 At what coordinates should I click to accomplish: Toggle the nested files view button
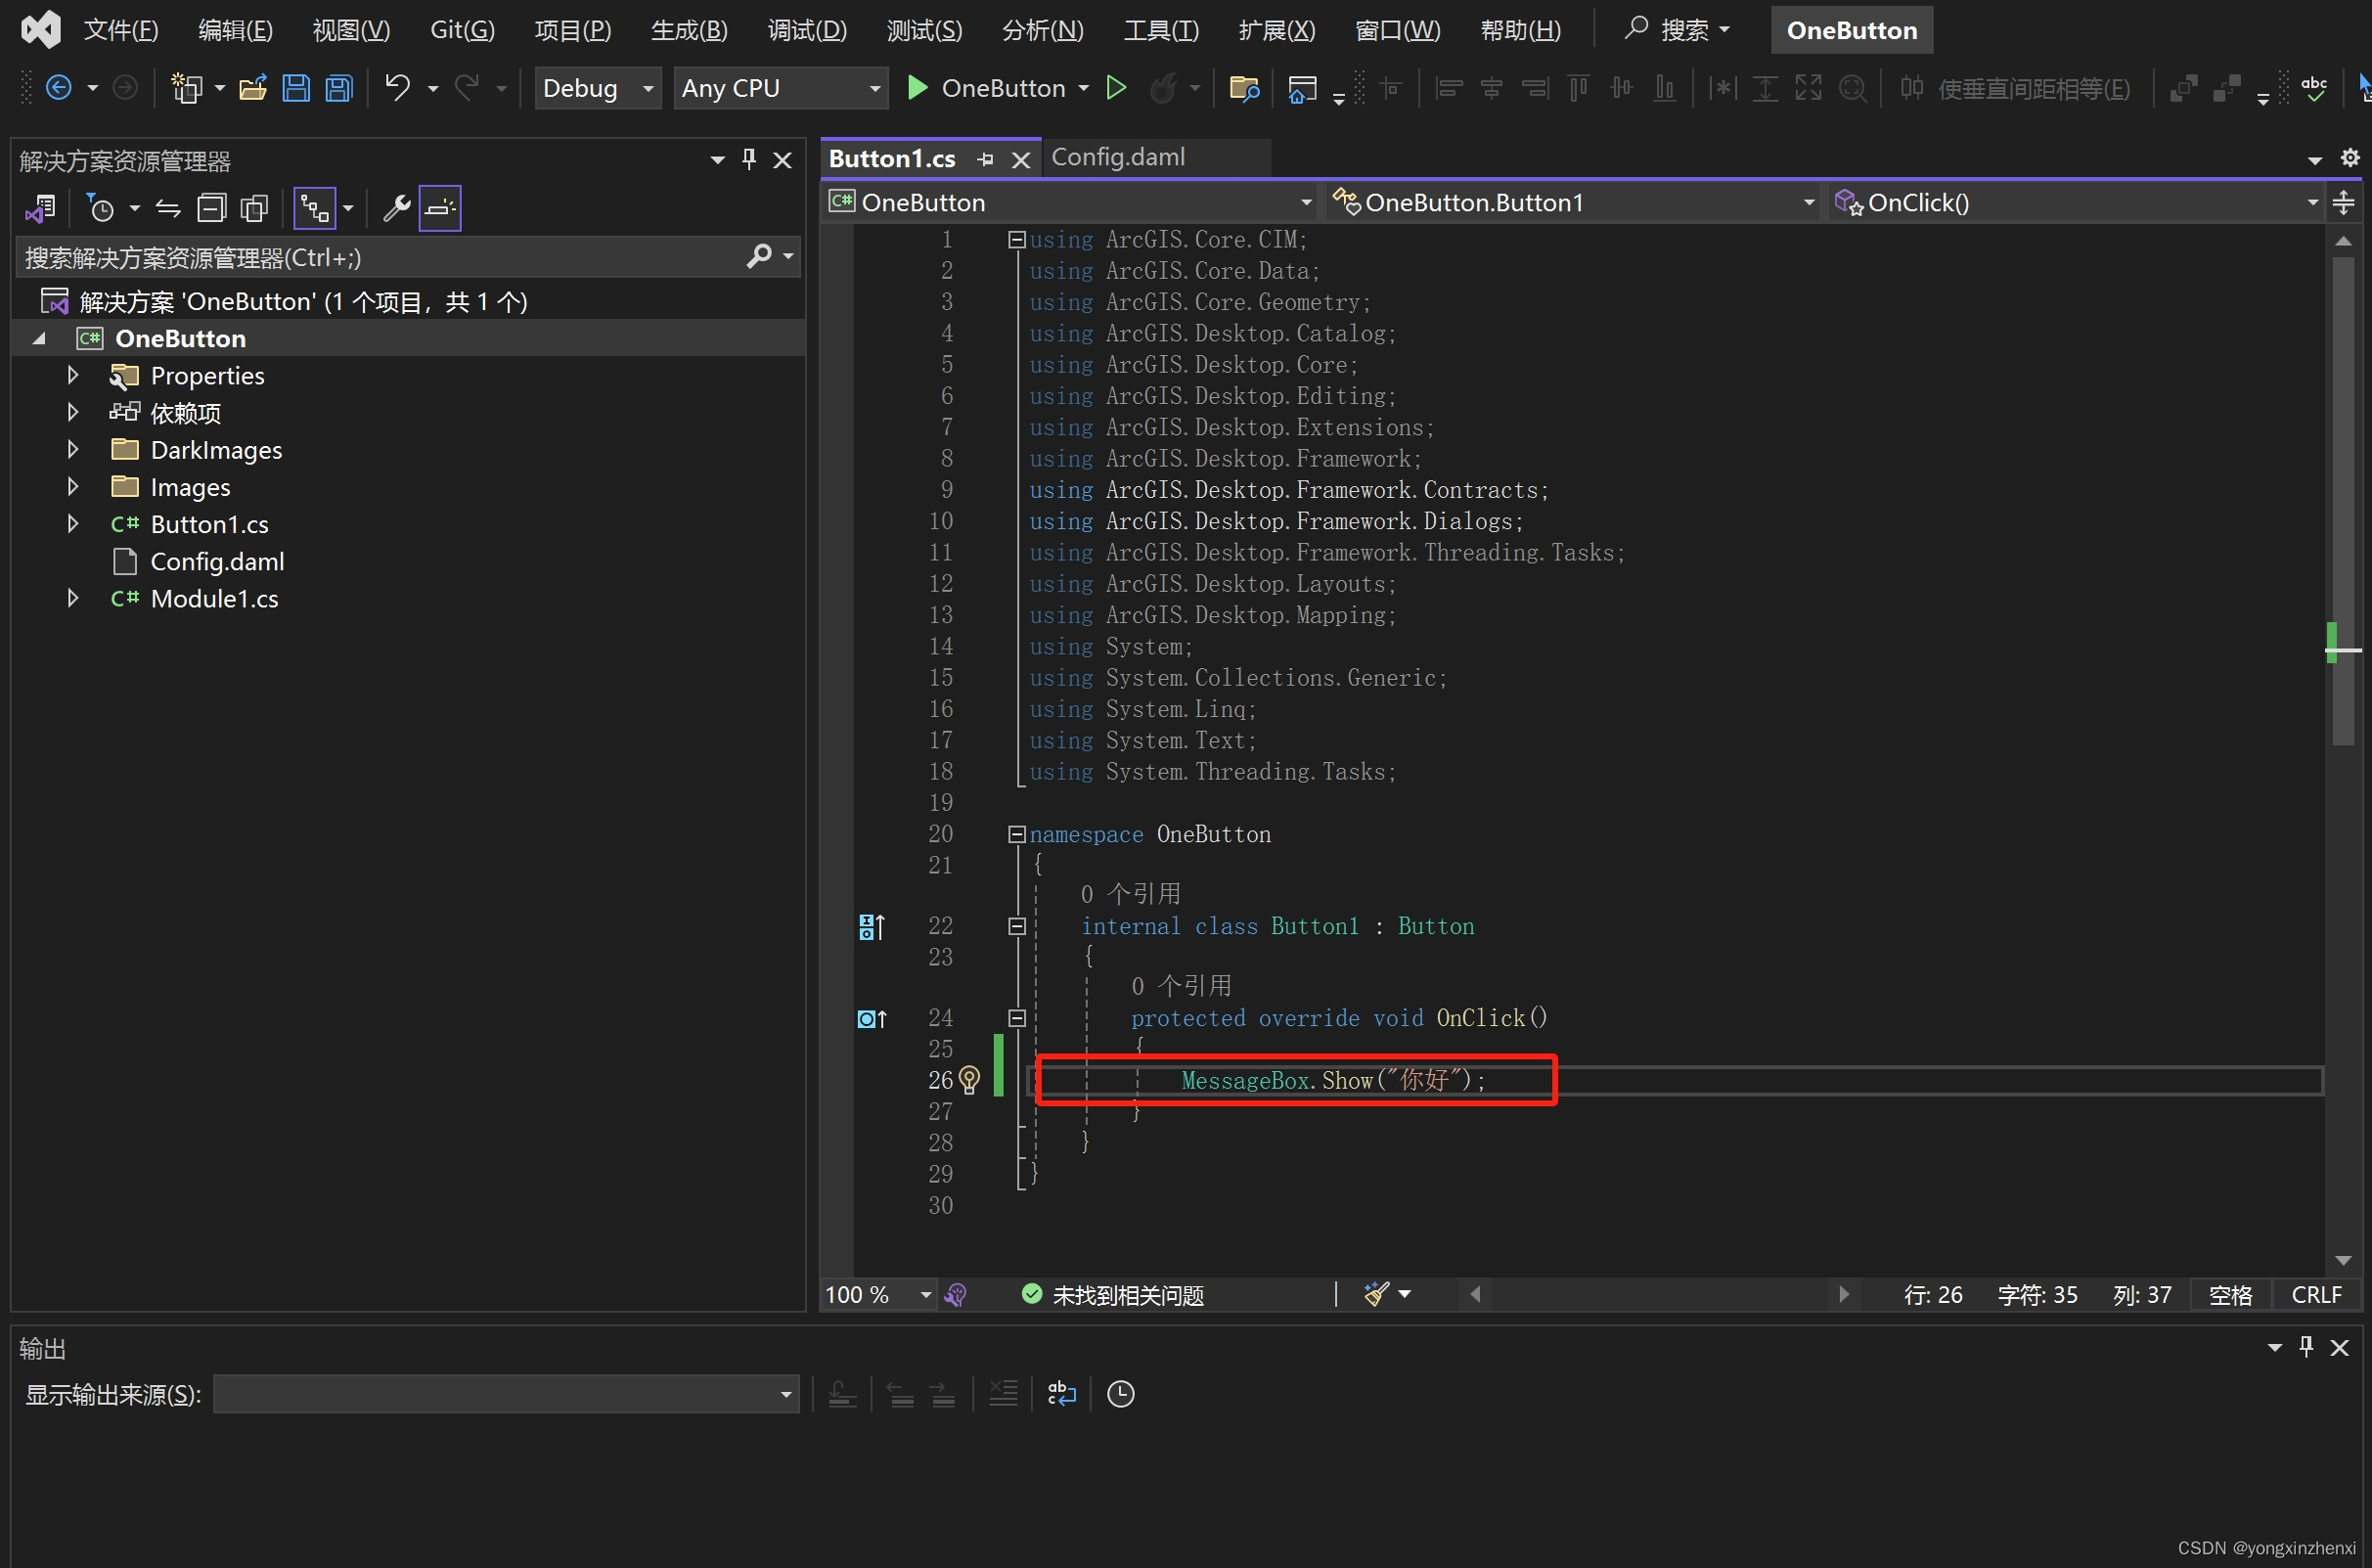(x=315, y=208)
